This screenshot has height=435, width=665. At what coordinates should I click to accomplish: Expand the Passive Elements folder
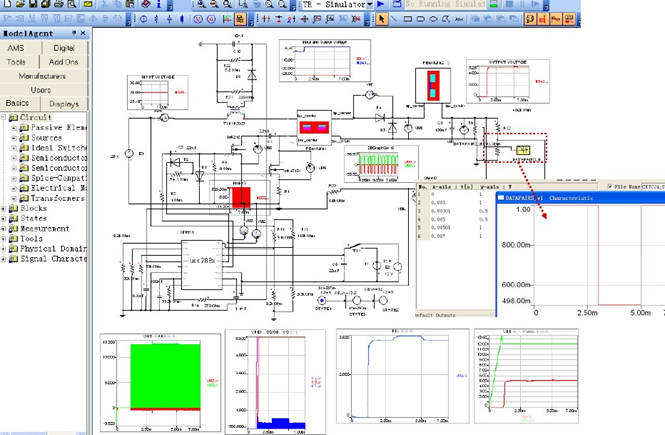coord(14,127)
